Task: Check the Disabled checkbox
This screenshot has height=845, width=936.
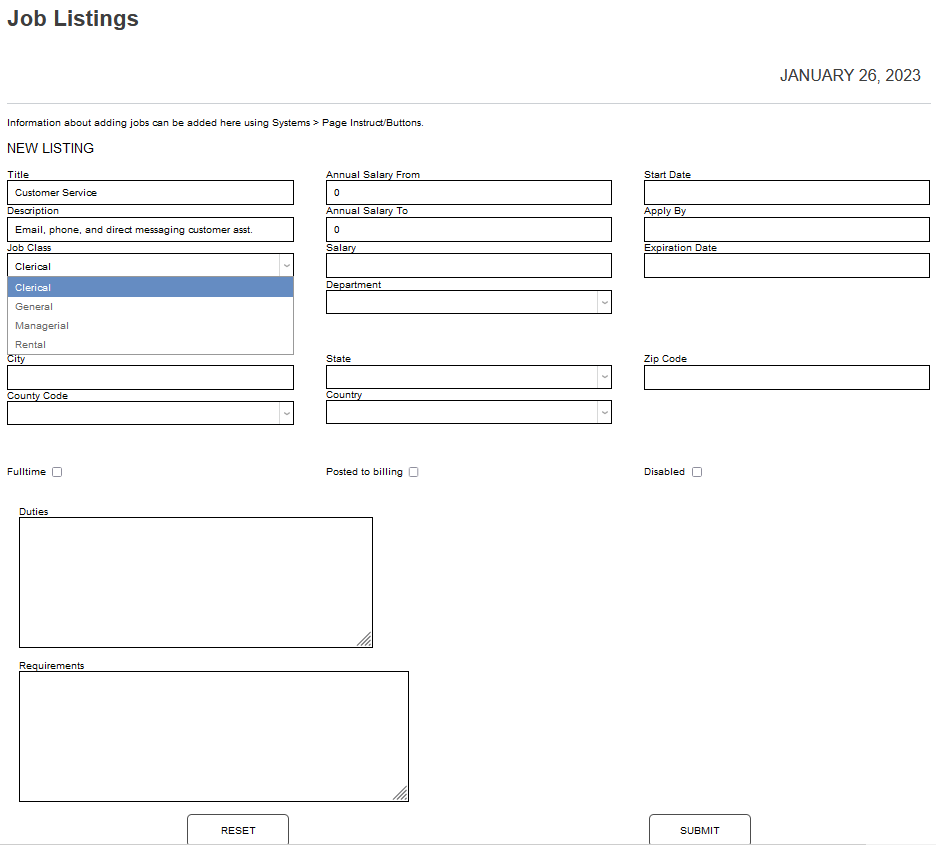Action: [x=697, y=472]
